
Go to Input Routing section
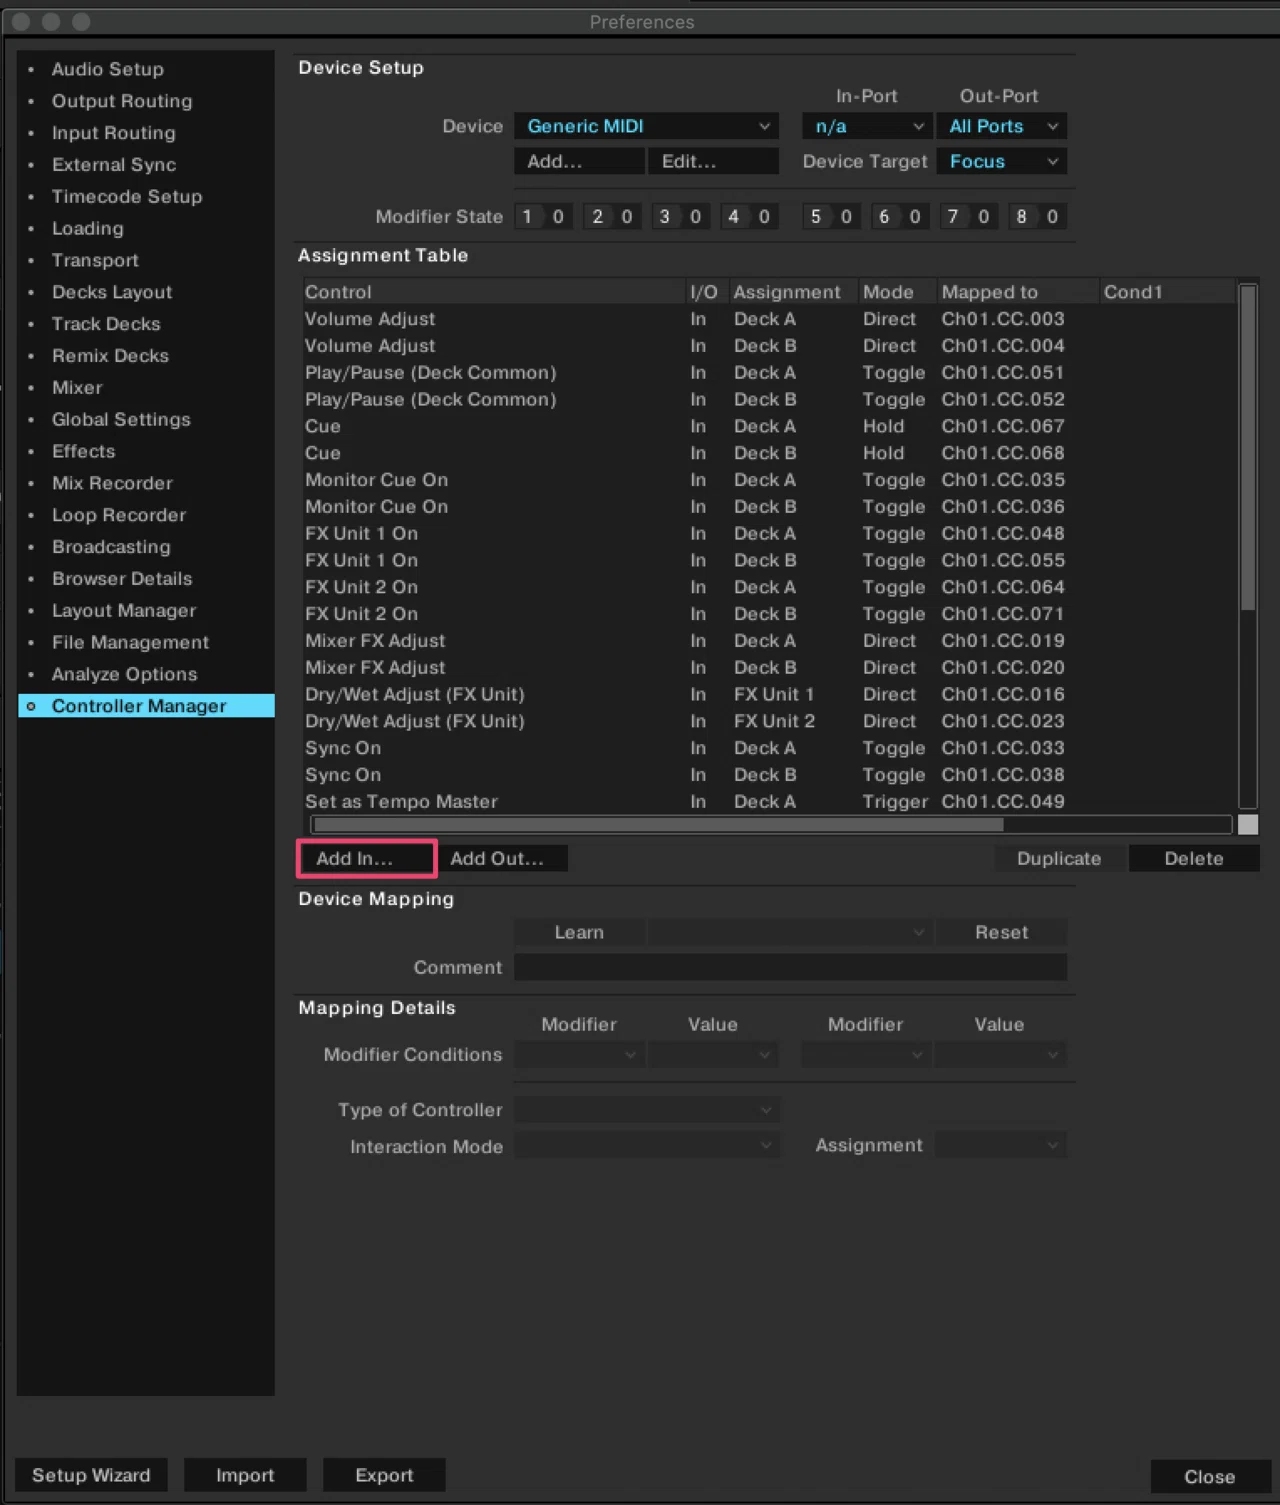113,133
